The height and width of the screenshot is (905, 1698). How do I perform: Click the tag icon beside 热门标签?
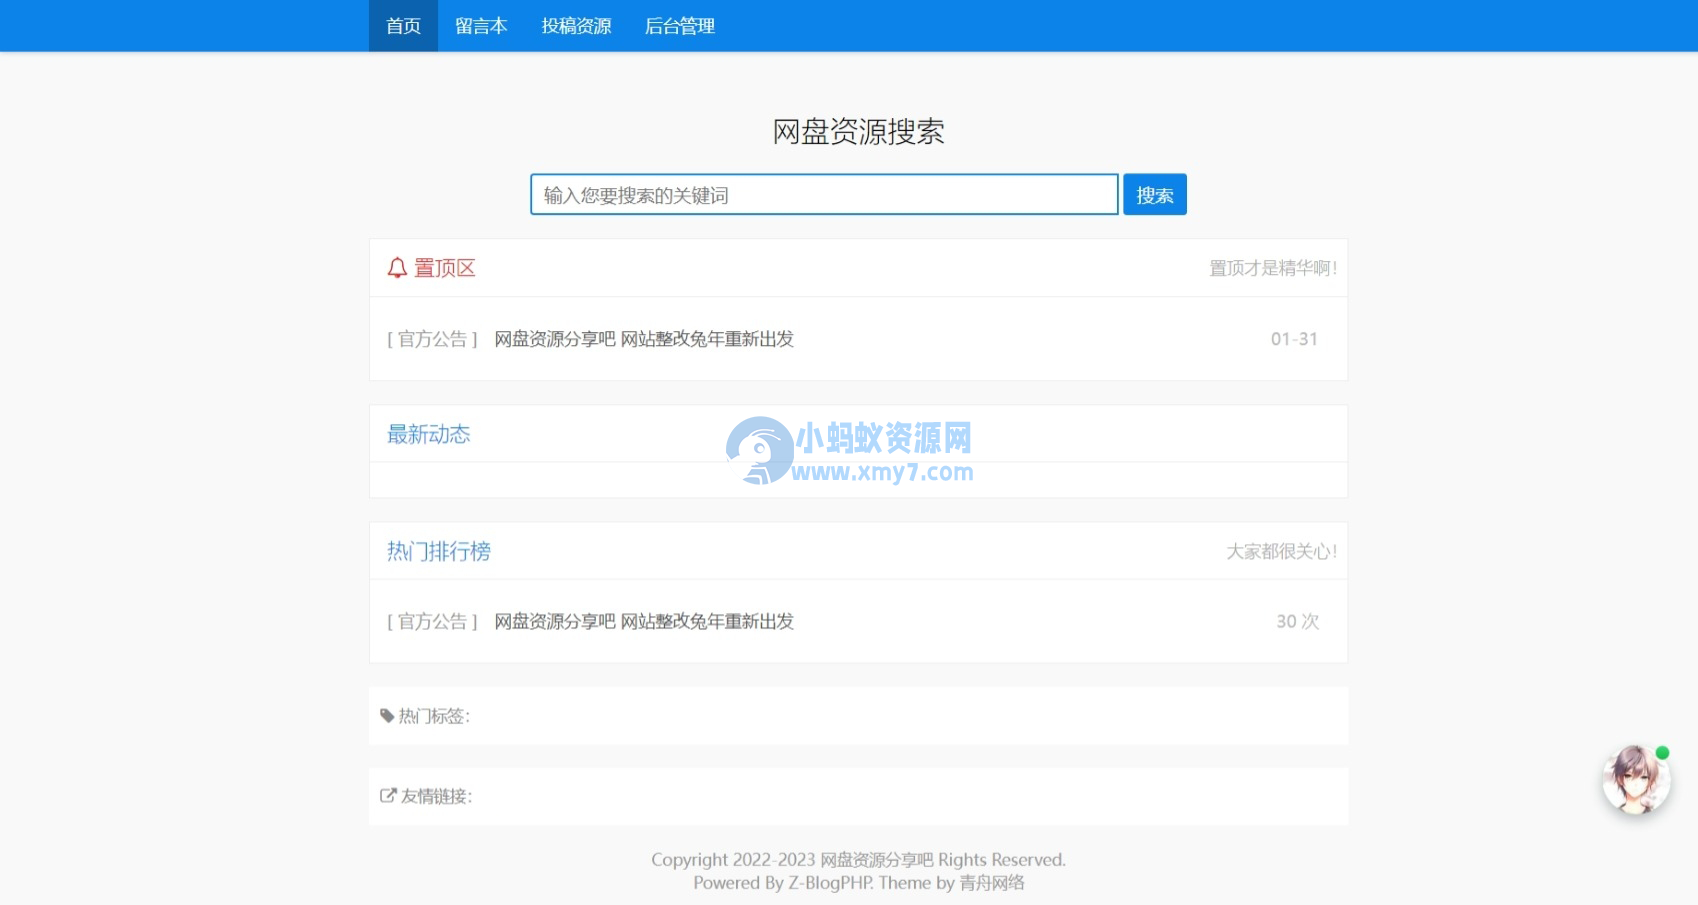coord(387,716)
